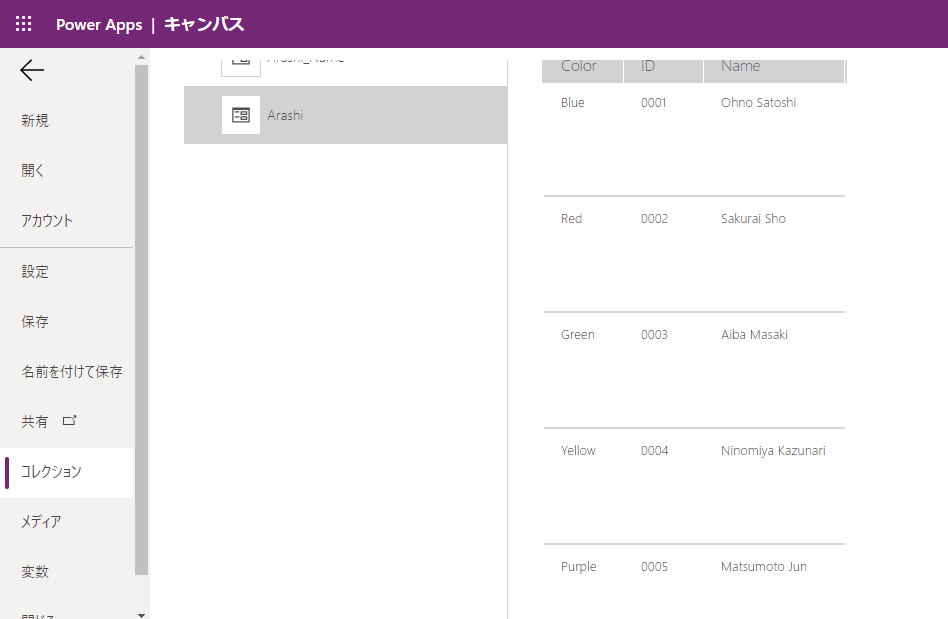
Task: Click the Aiba Masaki name cell
Action: click(755, 335)
